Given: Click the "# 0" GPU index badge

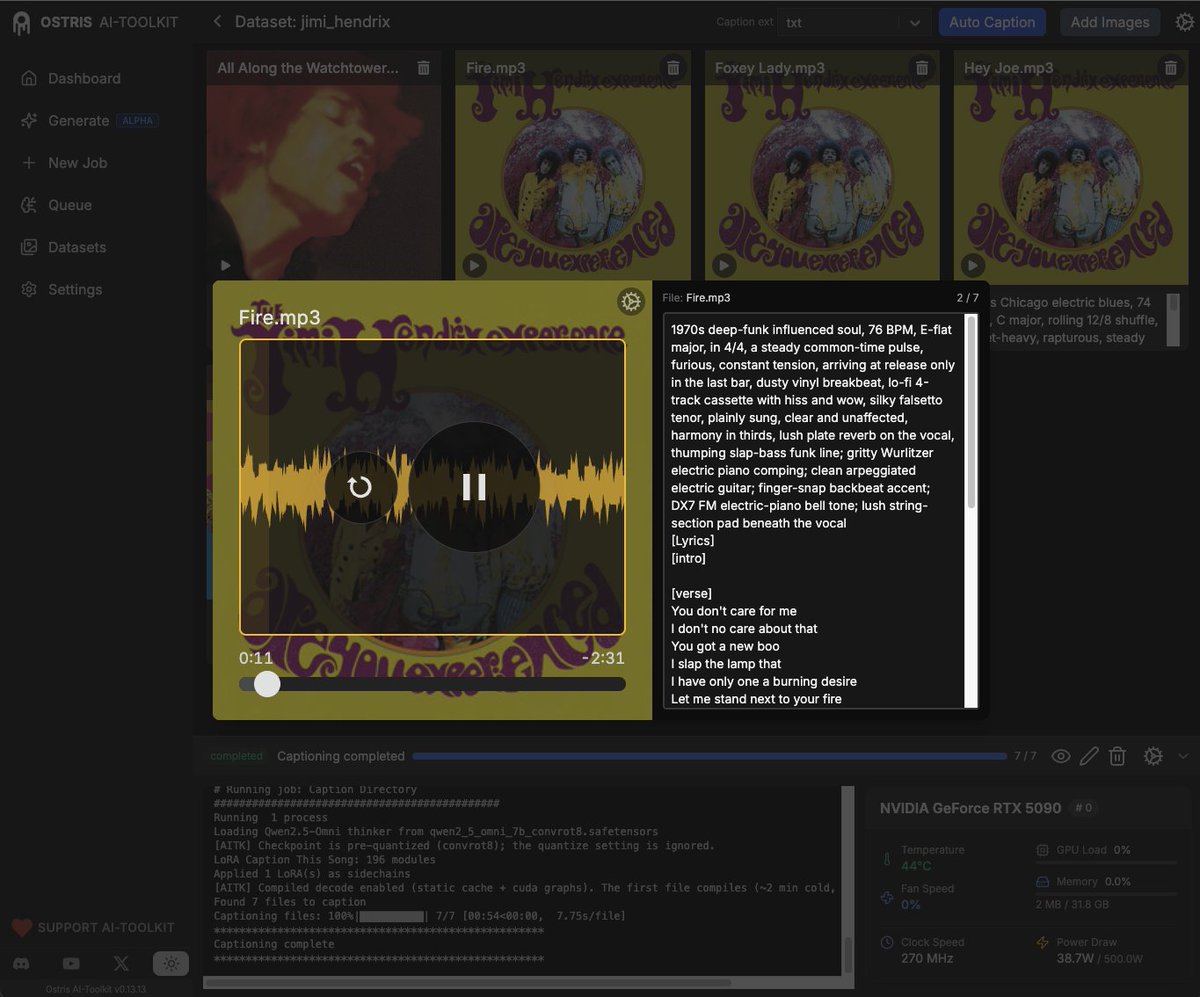Looking at the screenshot, I should tap(1083, 808).
